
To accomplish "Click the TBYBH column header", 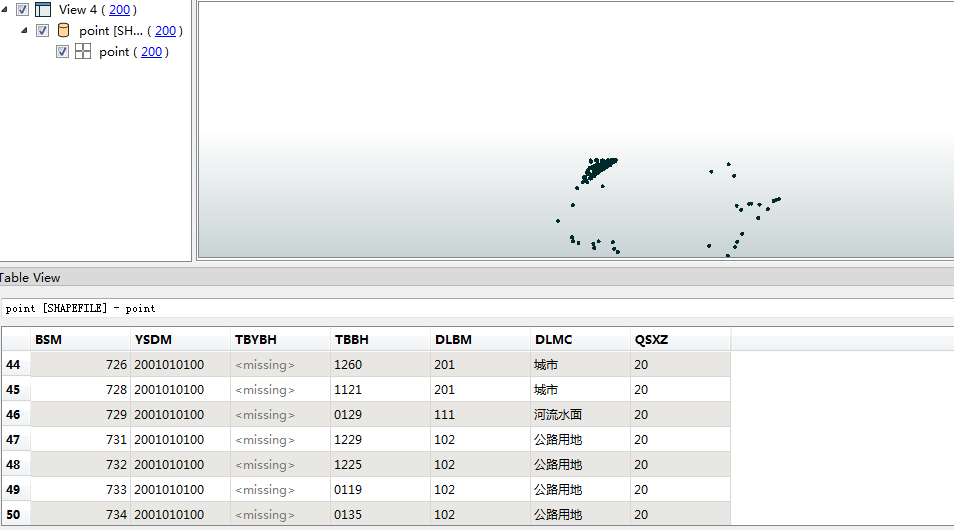I will (280, 340).
